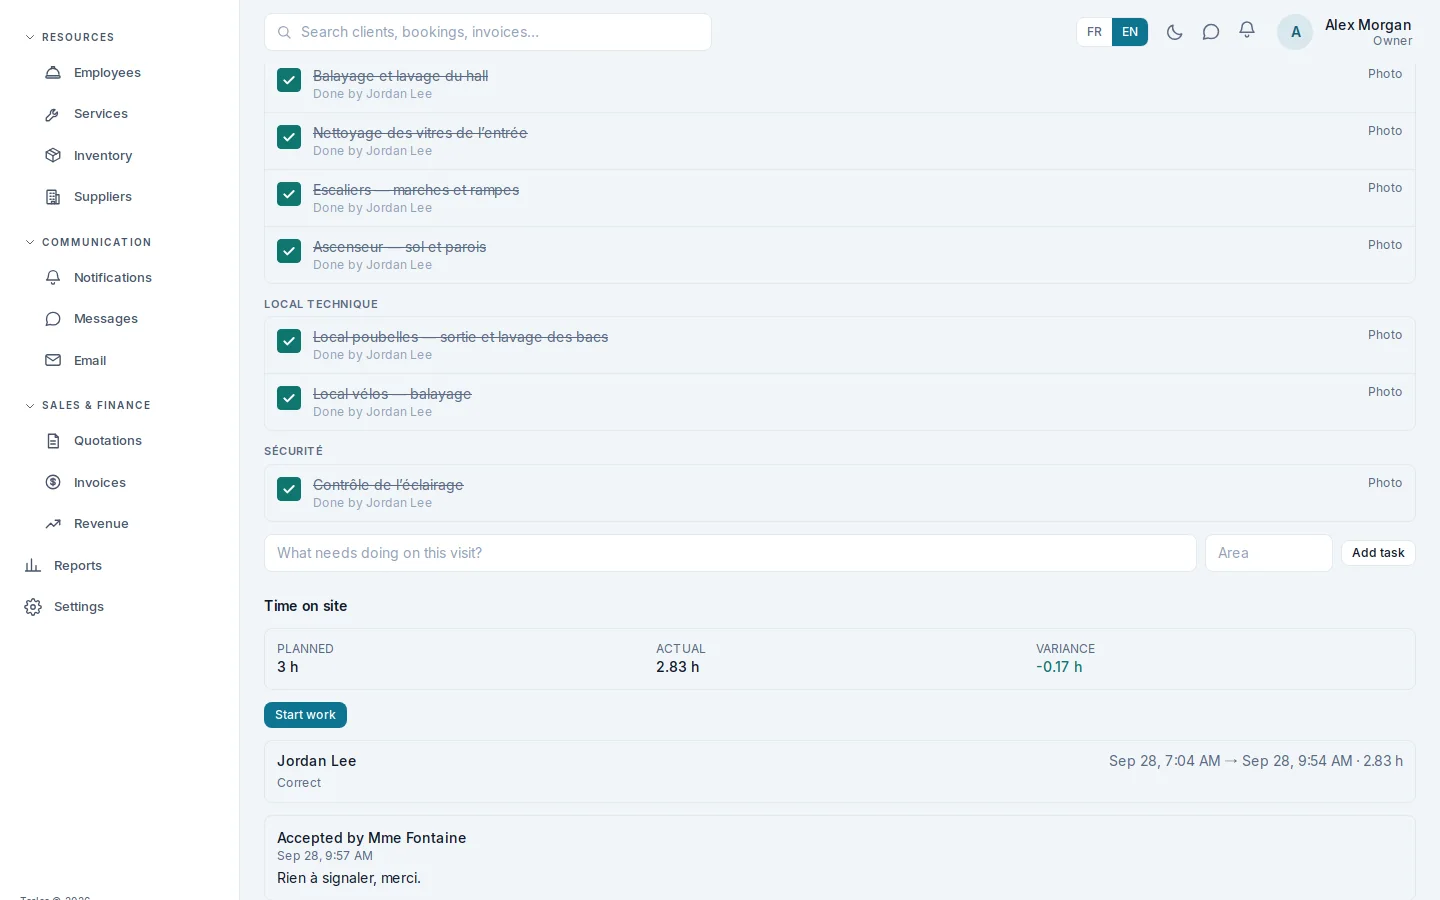This screenshot has width=1440, height=900.
Task: Click the Add task button
Action: point(1378,553)
